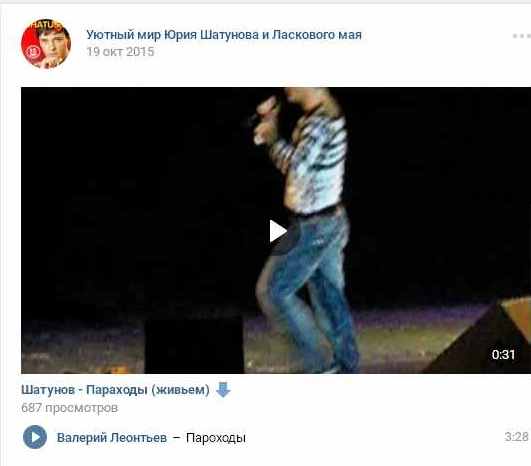Click Ласкового мая part of community name
This screenshot has height=466, width=531.
[x=317, y=35]
